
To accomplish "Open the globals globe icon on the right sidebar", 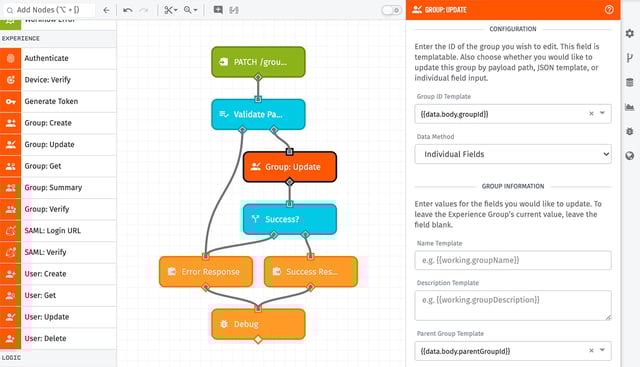I will coord(630,156).
